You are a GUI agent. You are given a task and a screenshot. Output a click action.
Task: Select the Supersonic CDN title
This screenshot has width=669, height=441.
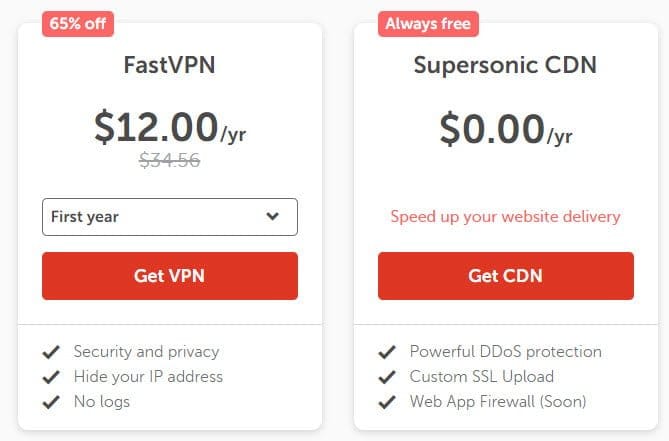(505, 67)
